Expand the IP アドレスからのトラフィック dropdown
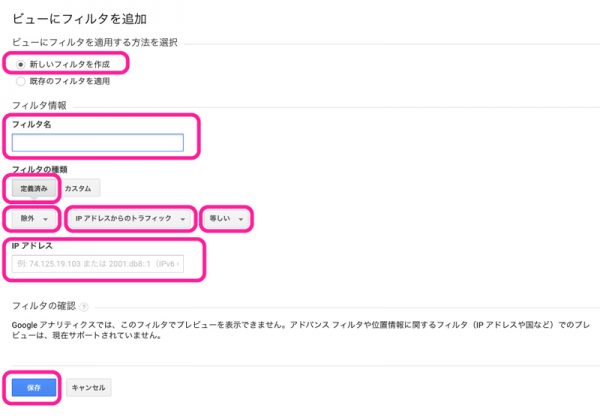The image size is (600, 420). [x=130, y=219]
